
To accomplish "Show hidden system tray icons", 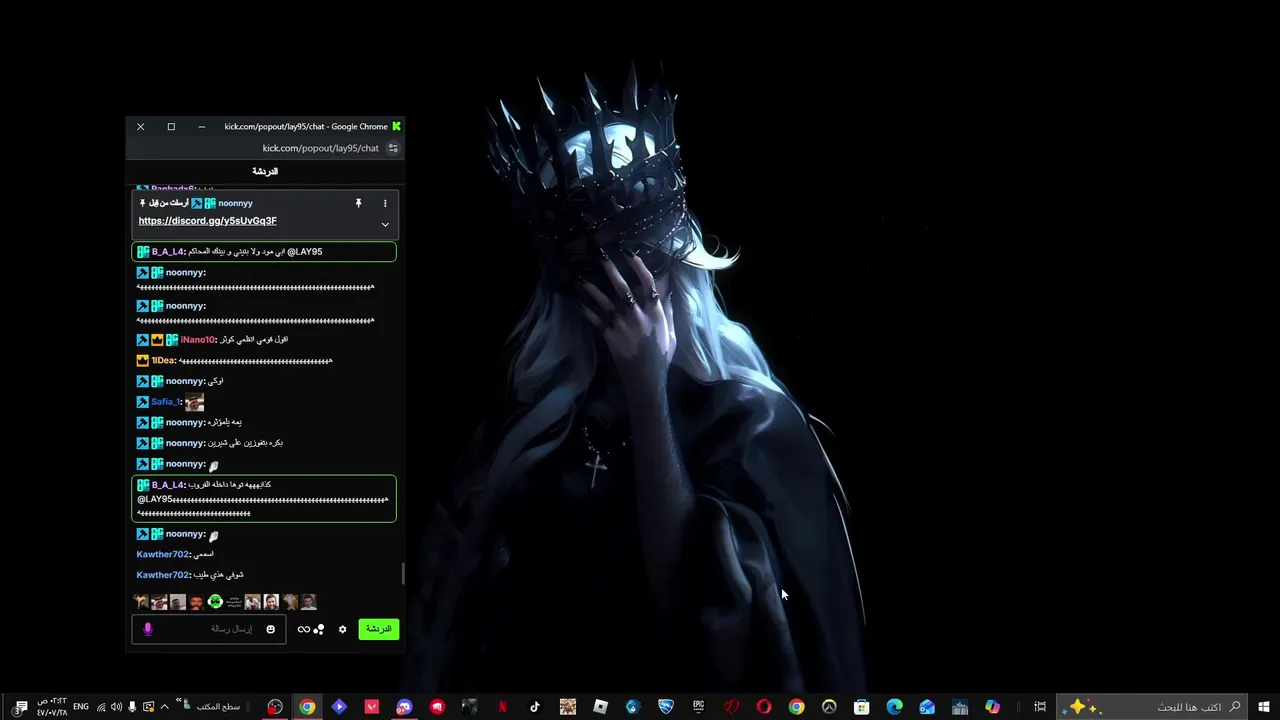I will 164,707.
